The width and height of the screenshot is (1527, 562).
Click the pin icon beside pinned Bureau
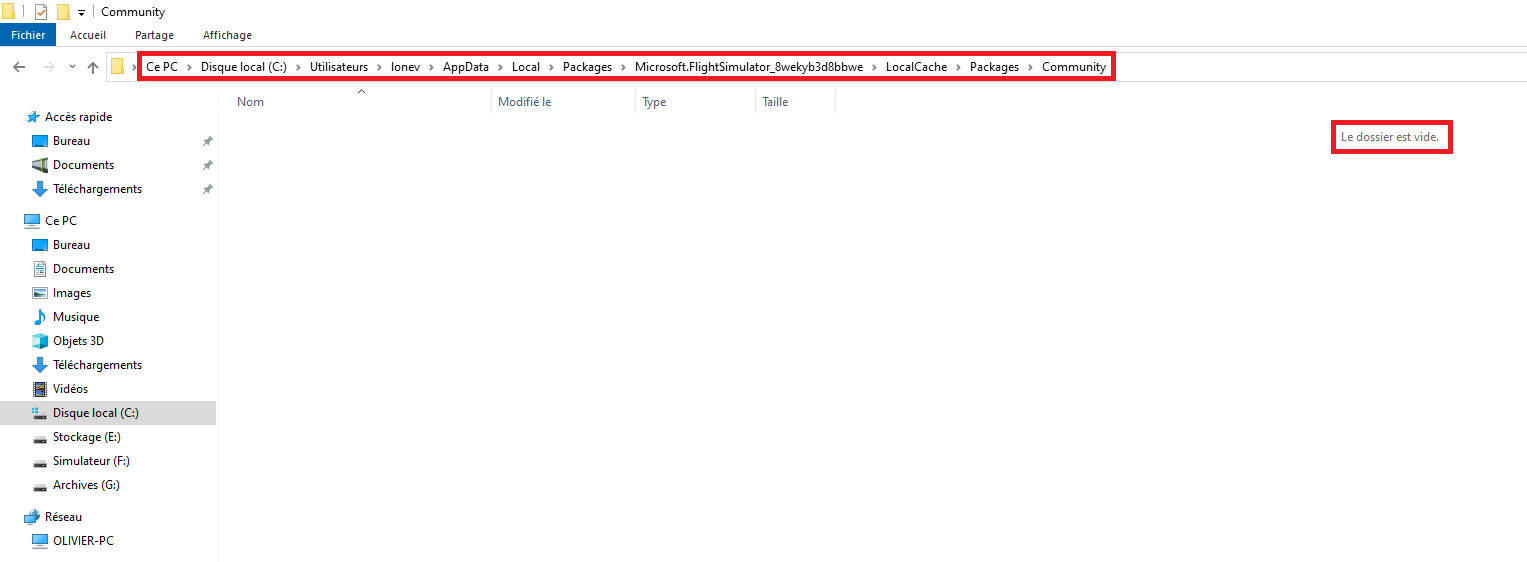(207, 141)
